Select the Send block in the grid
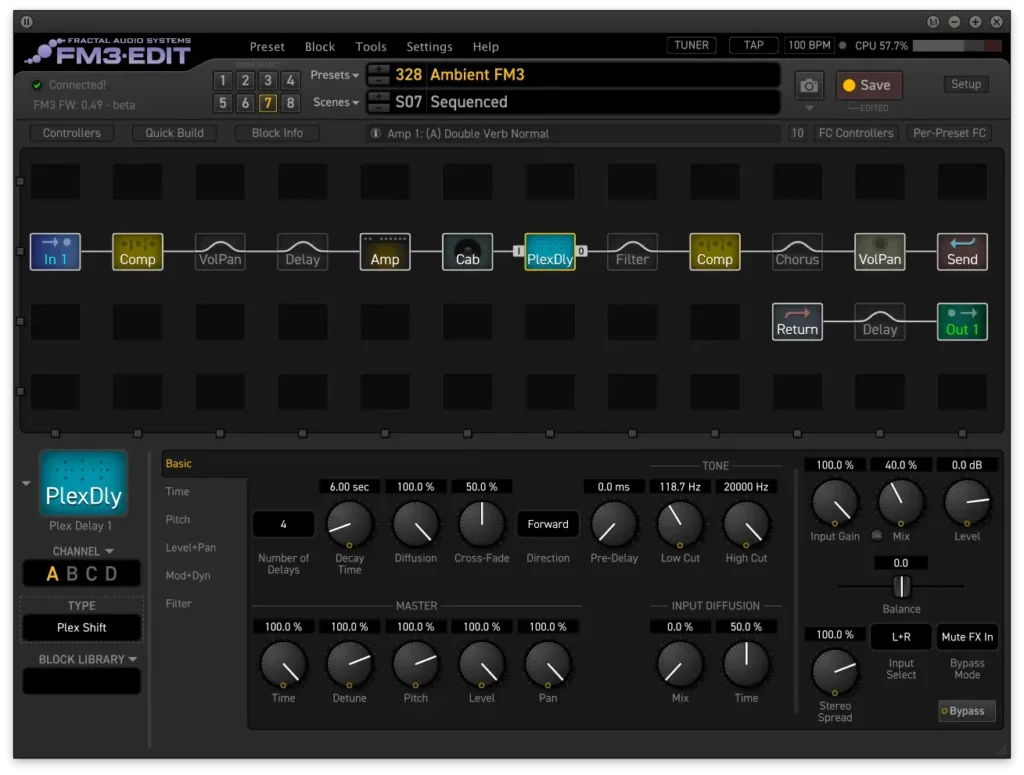Screen dimensions: 1024x775 (x=962, y=252)
